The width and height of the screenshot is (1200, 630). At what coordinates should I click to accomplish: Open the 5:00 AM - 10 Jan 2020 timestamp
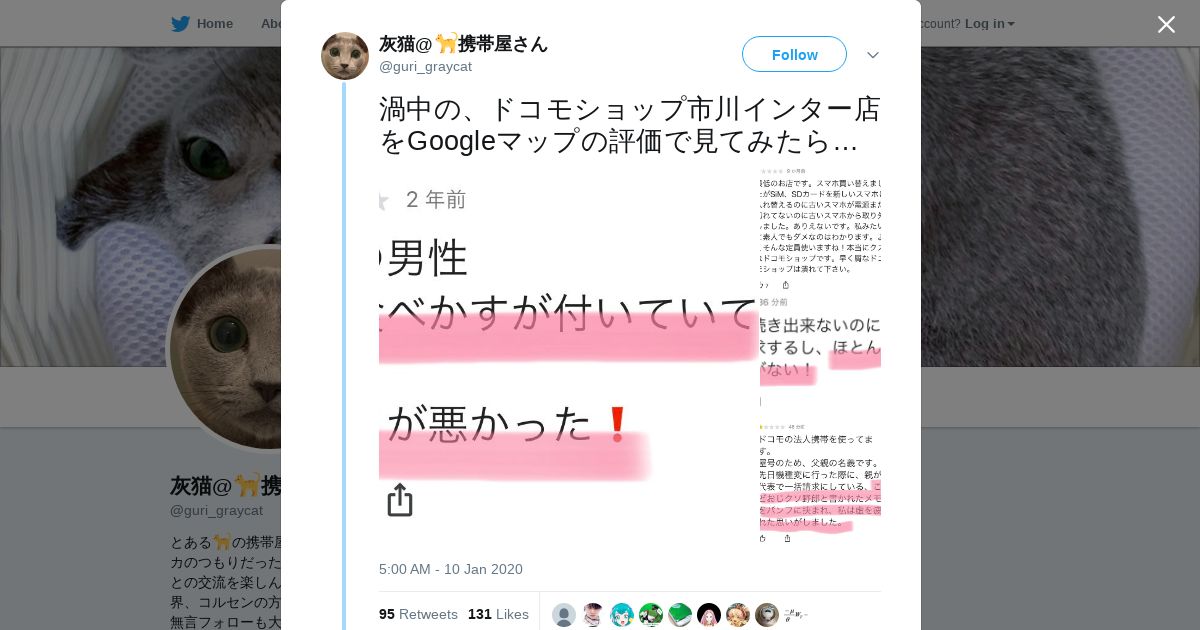[x=451, y=569]
